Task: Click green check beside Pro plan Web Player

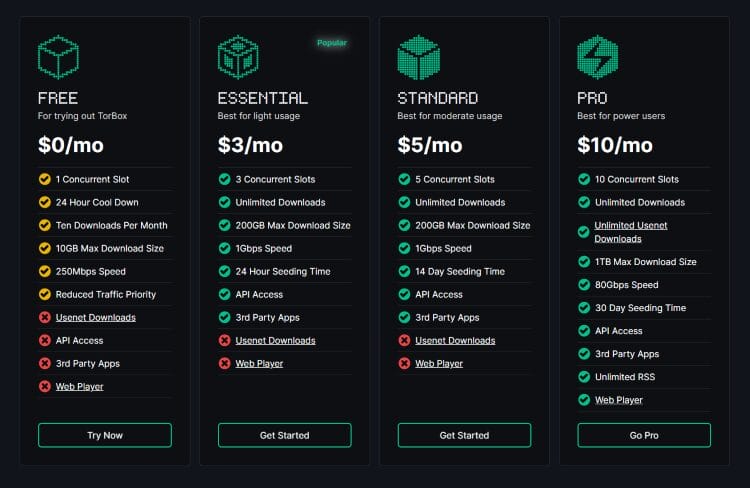Action: [584, 399]
